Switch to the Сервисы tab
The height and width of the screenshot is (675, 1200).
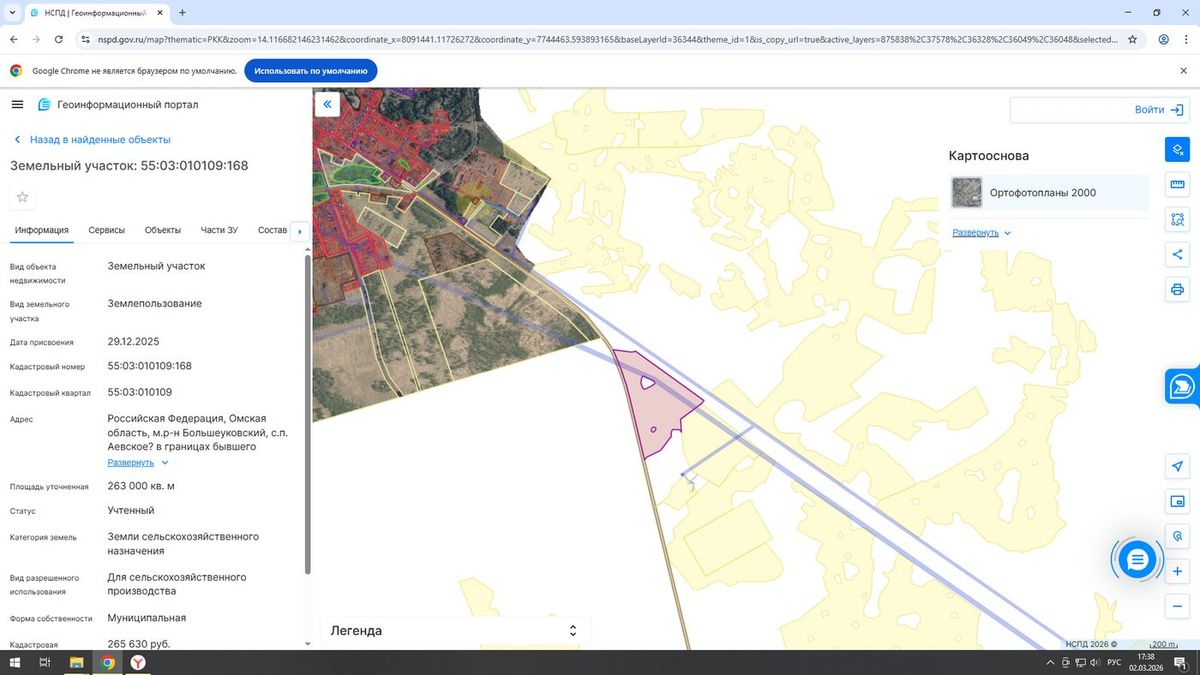pos(107,230)
